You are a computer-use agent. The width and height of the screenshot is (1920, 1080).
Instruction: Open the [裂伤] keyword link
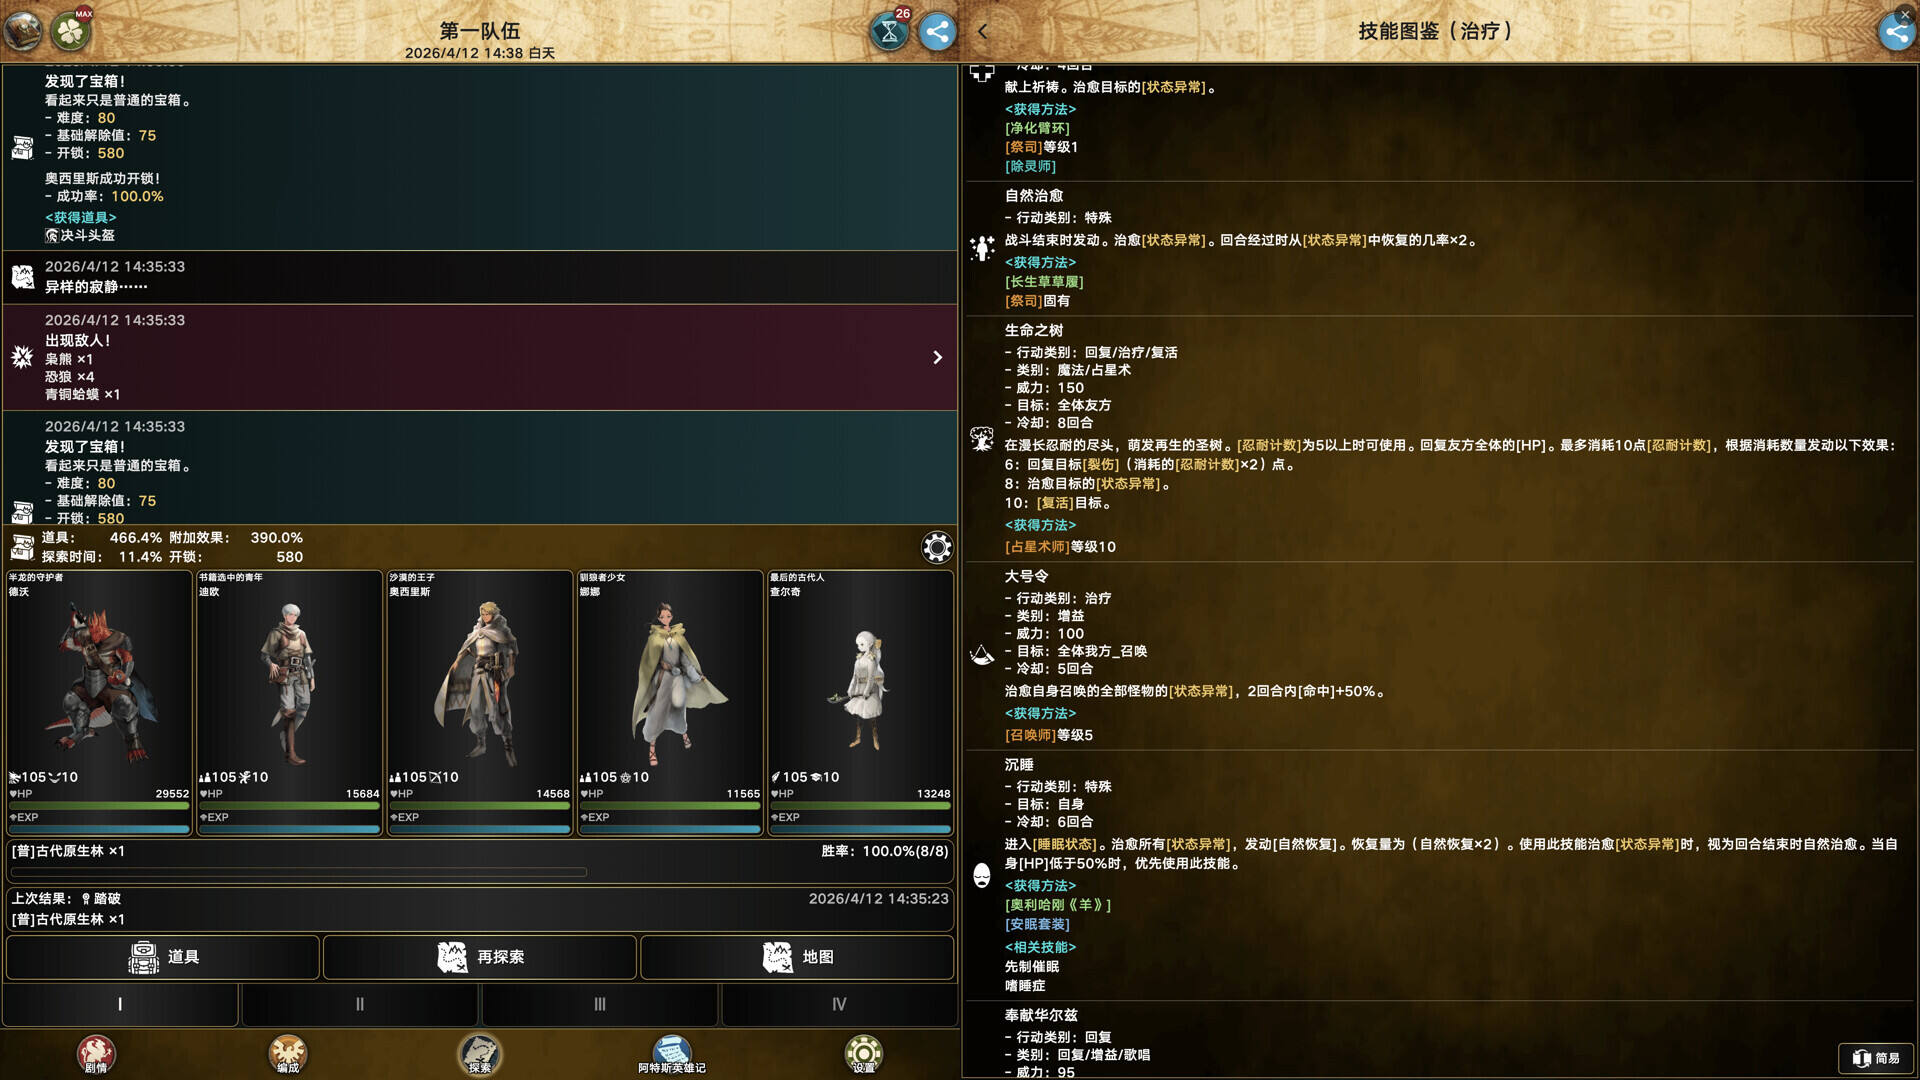(1101, 465)
